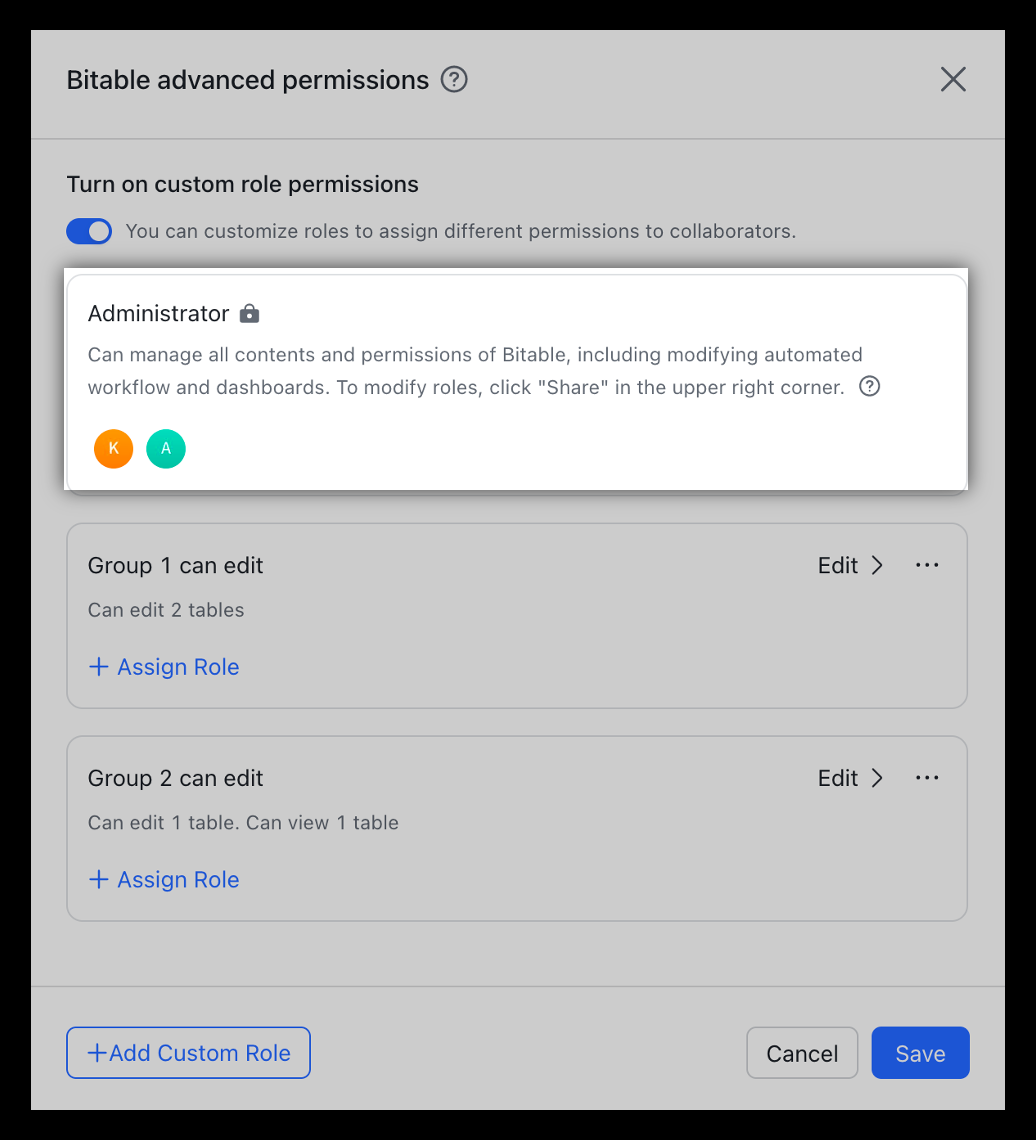Click Add Custom Role button
This screenshot has width=1036, height=1140.
click(189, 1053)
